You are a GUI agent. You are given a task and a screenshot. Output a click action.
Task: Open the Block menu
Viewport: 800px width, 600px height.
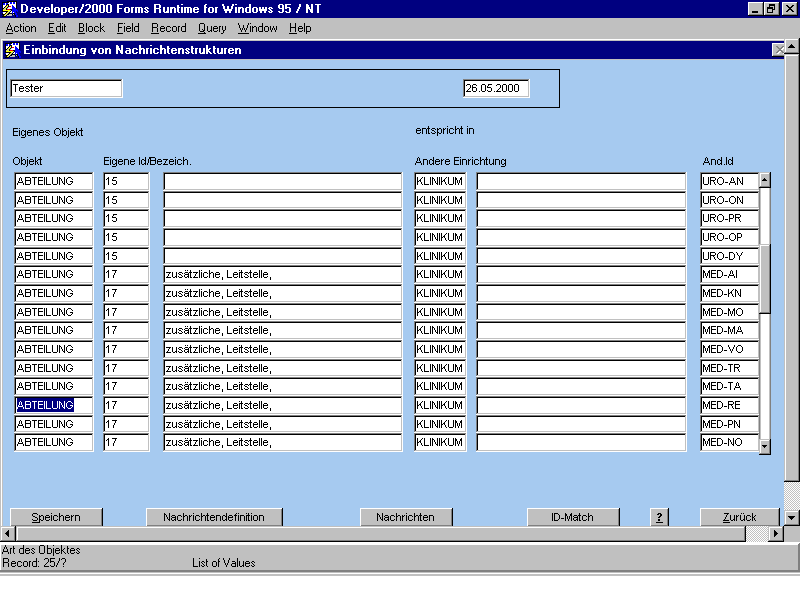click(91, 28)
